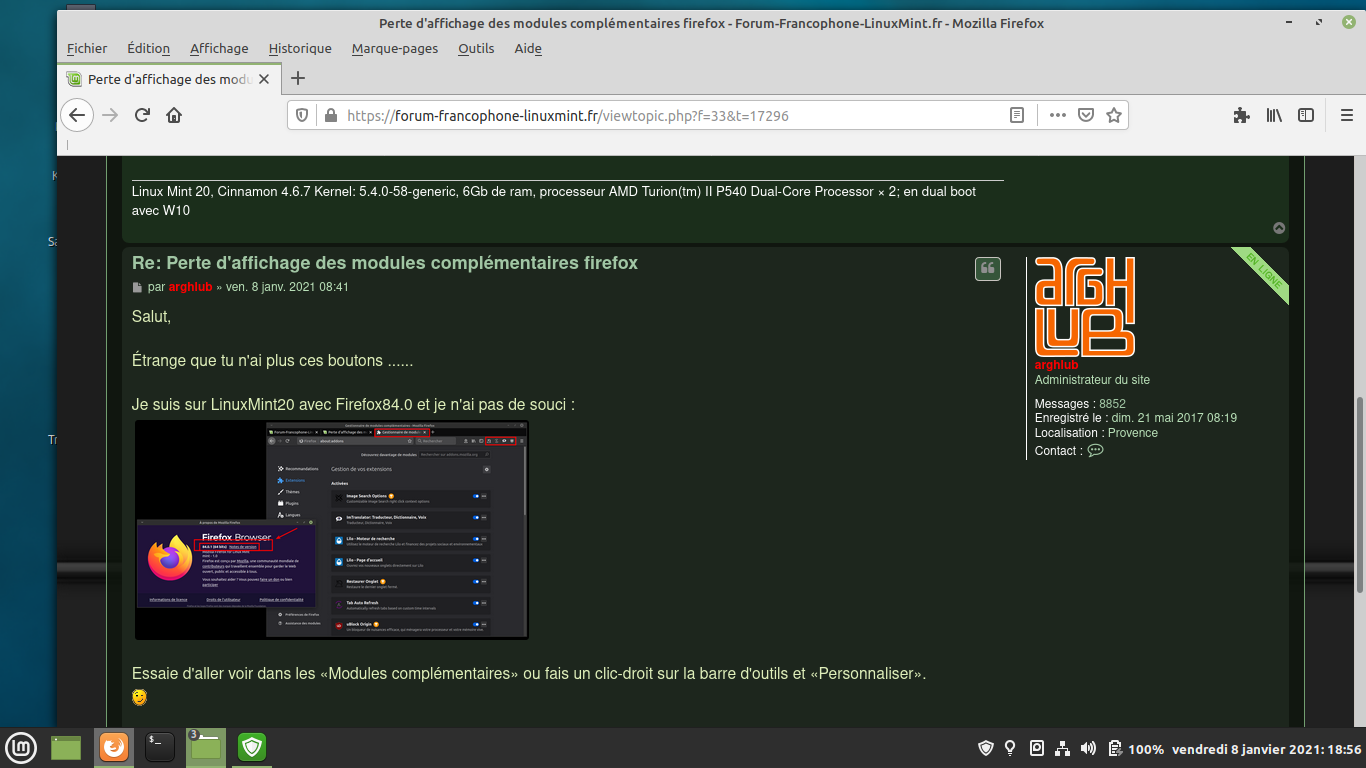
Task: Show the desktop from the panel
Action: pyautogui.click(x=66, y=747)
